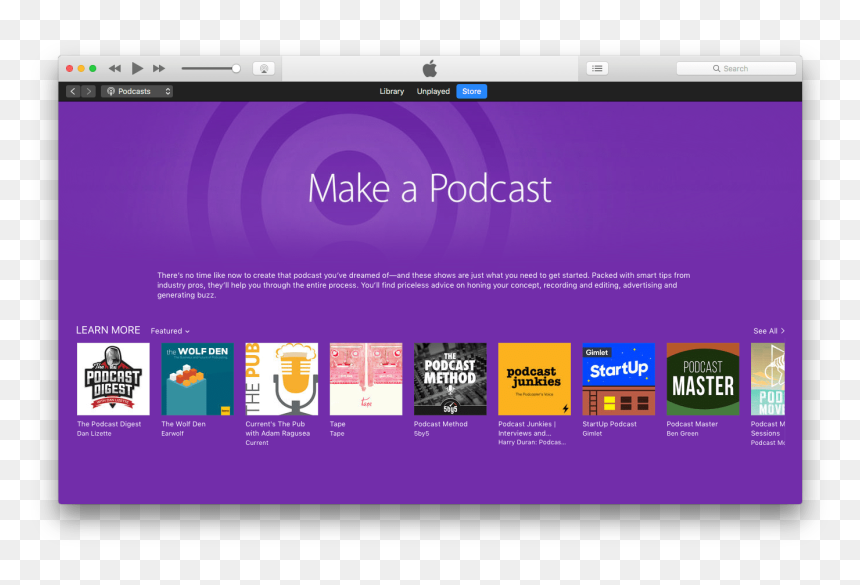The image size is (860, 585).
Task: Start playback with the play button
Action: 137,69
